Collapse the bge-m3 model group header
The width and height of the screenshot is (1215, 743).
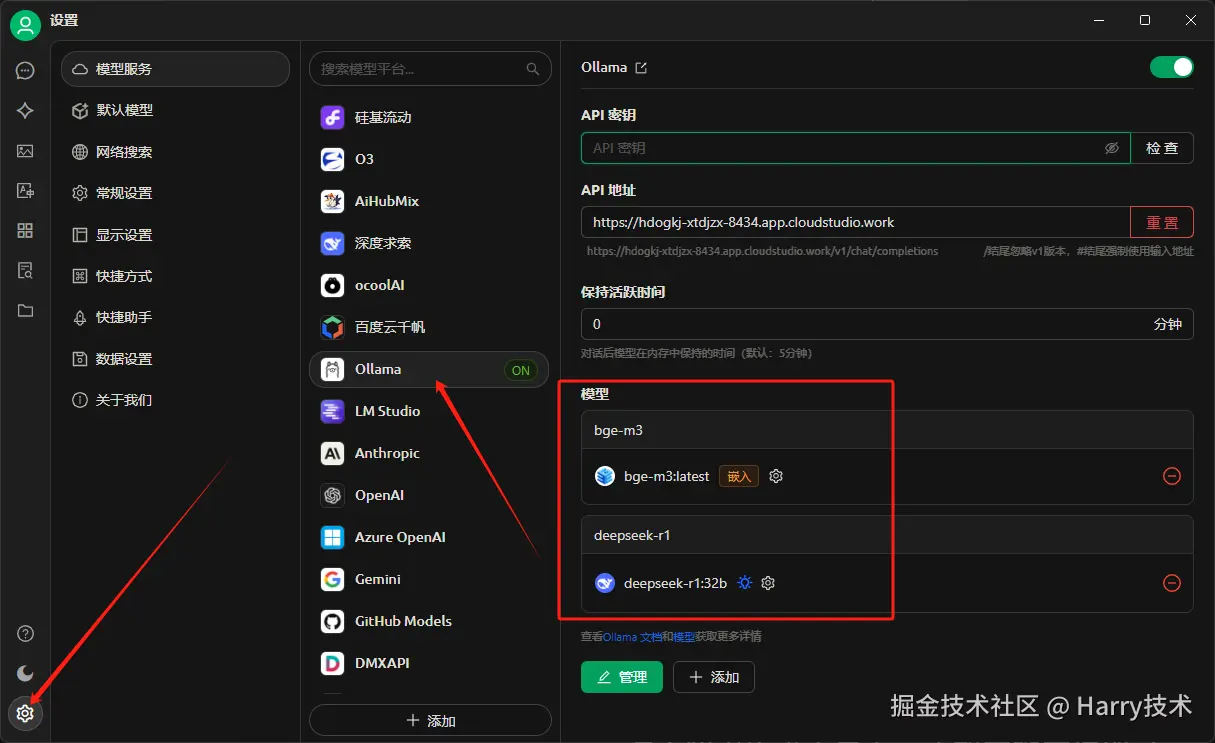click(887, 430)
